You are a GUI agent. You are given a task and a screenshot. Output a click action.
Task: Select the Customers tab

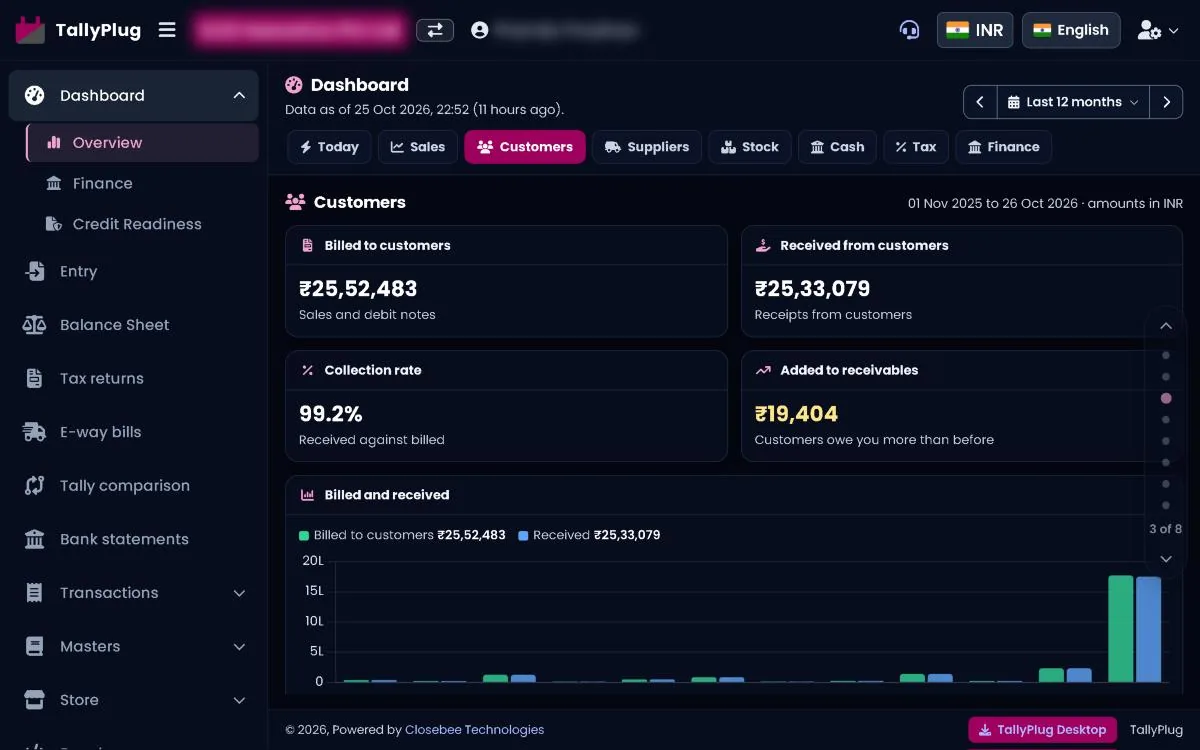tap(525, 147)
